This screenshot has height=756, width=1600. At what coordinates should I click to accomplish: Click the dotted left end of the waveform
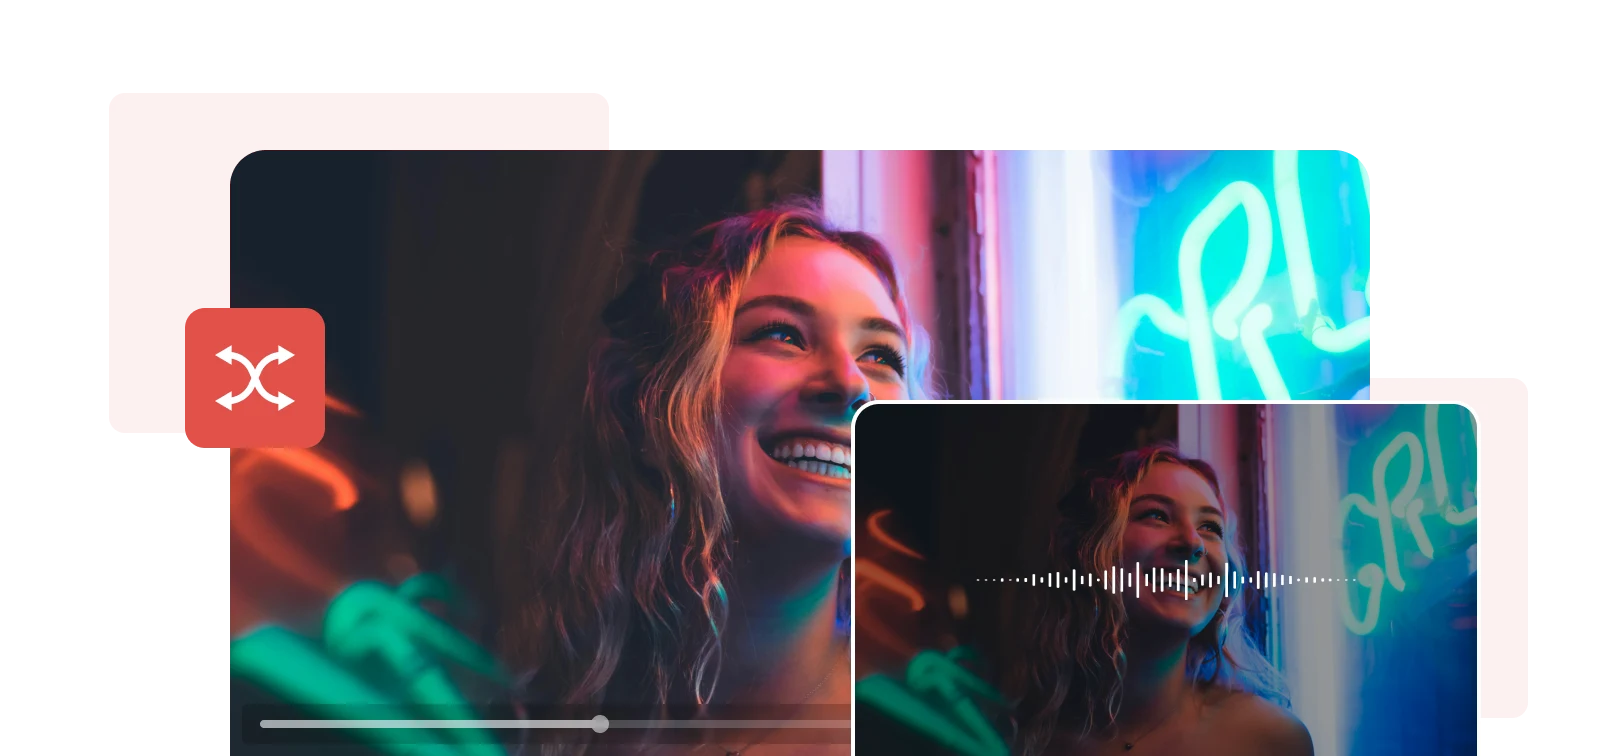coord(990,579)
